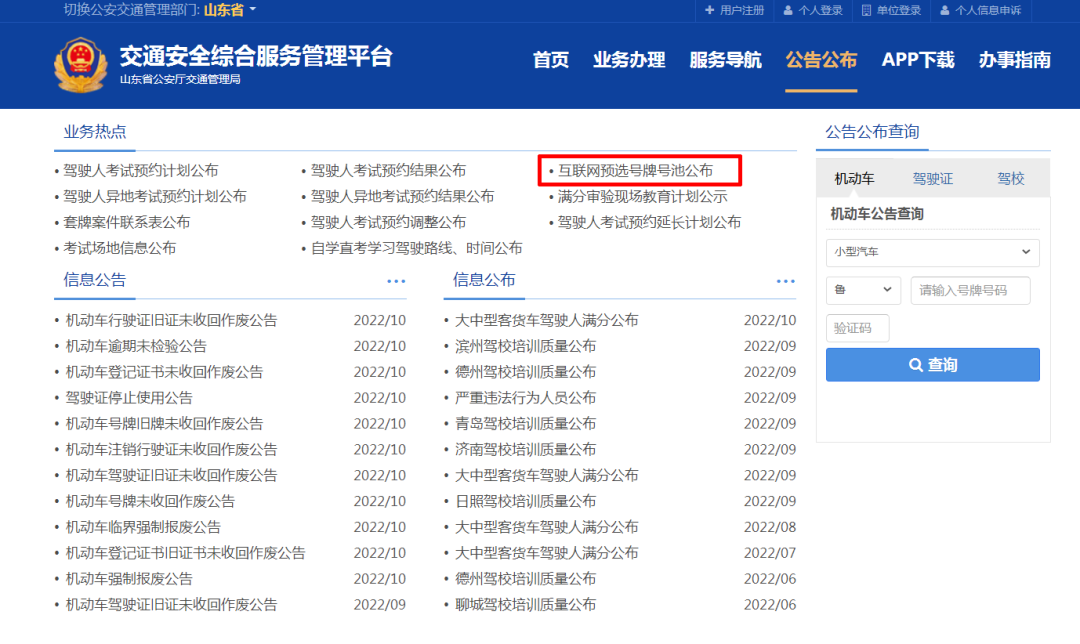The width and height of the screenshot is (1080, 644).
Task: Expand the 山东省 province switcher
Action: 231,10
